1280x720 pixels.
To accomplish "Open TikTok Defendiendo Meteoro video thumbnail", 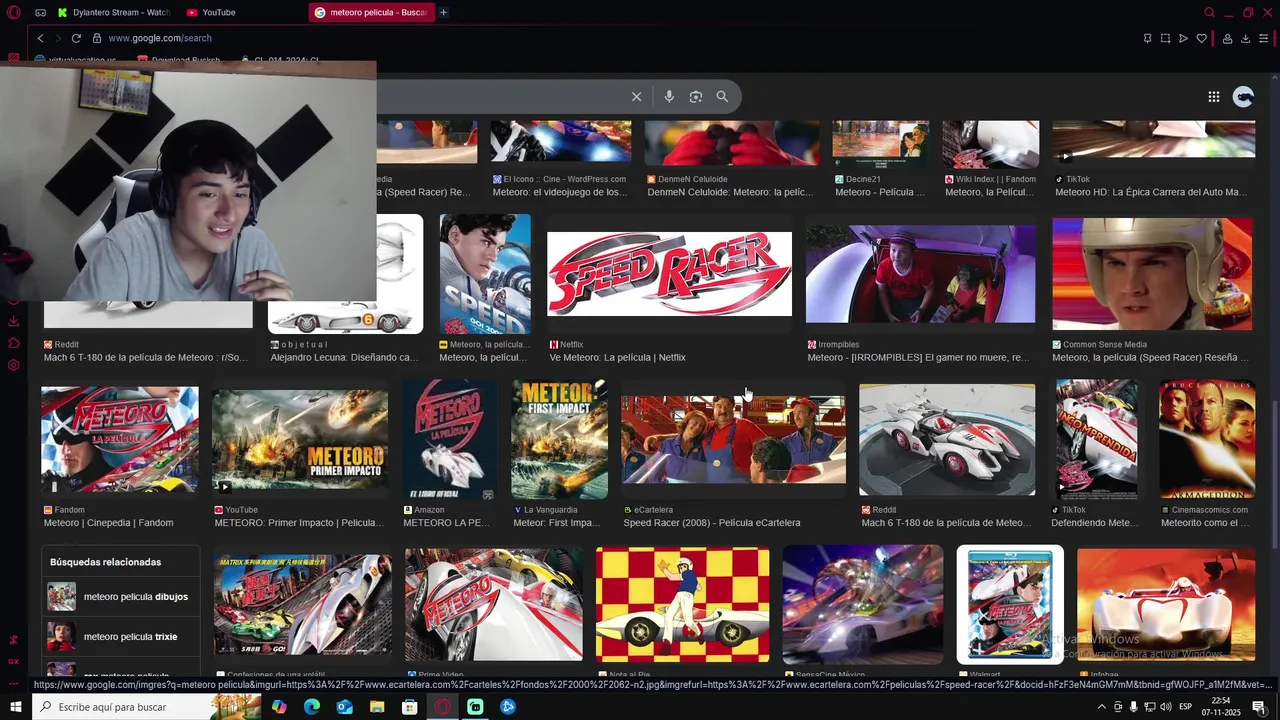I will [x=1097, y=439].
